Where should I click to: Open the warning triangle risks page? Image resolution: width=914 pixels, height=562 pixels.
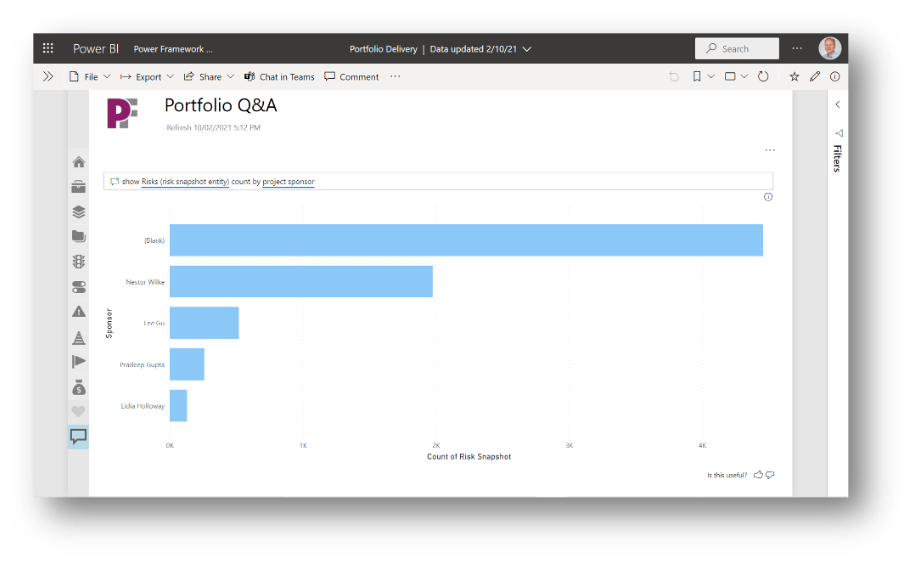pyautogui.click(x=78, y=312)
